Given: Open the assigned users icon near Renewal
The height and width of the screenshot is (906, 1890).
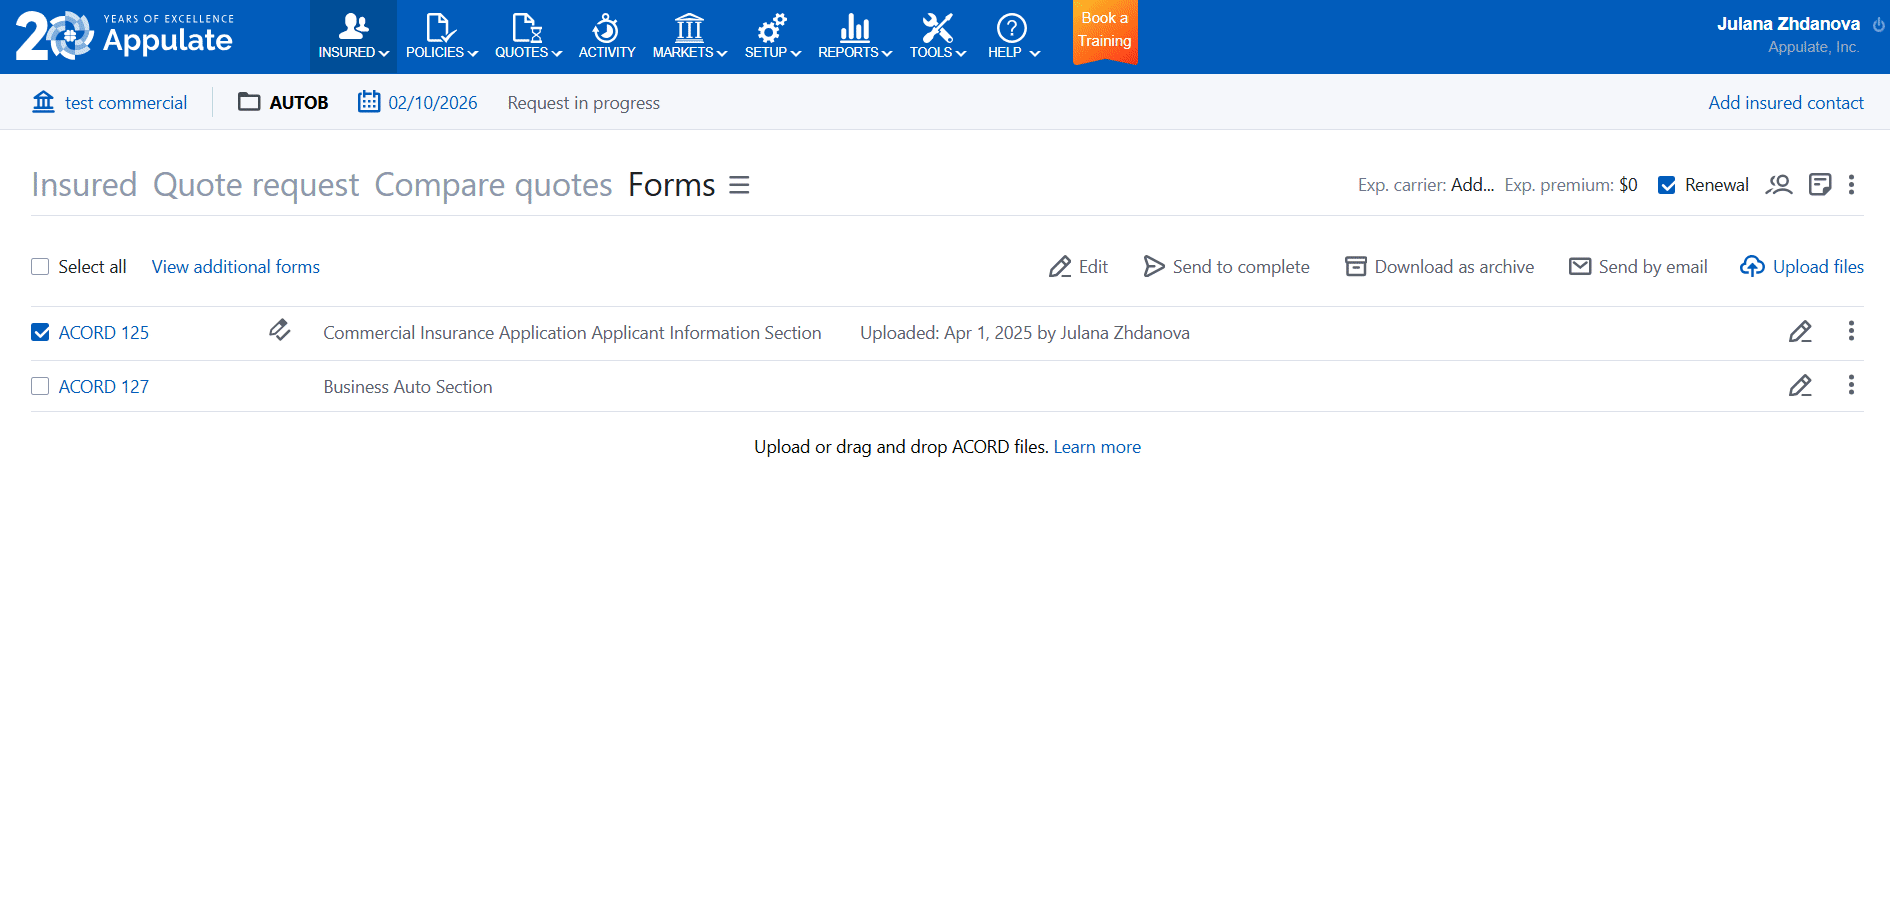Looking at the screenshot, I should [x=1778, y=185].
